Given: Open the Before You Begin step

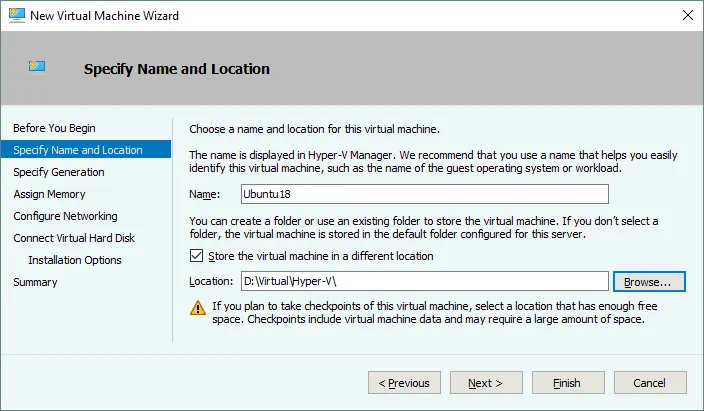Looking at the screenshot, I should tap(55, 128).
